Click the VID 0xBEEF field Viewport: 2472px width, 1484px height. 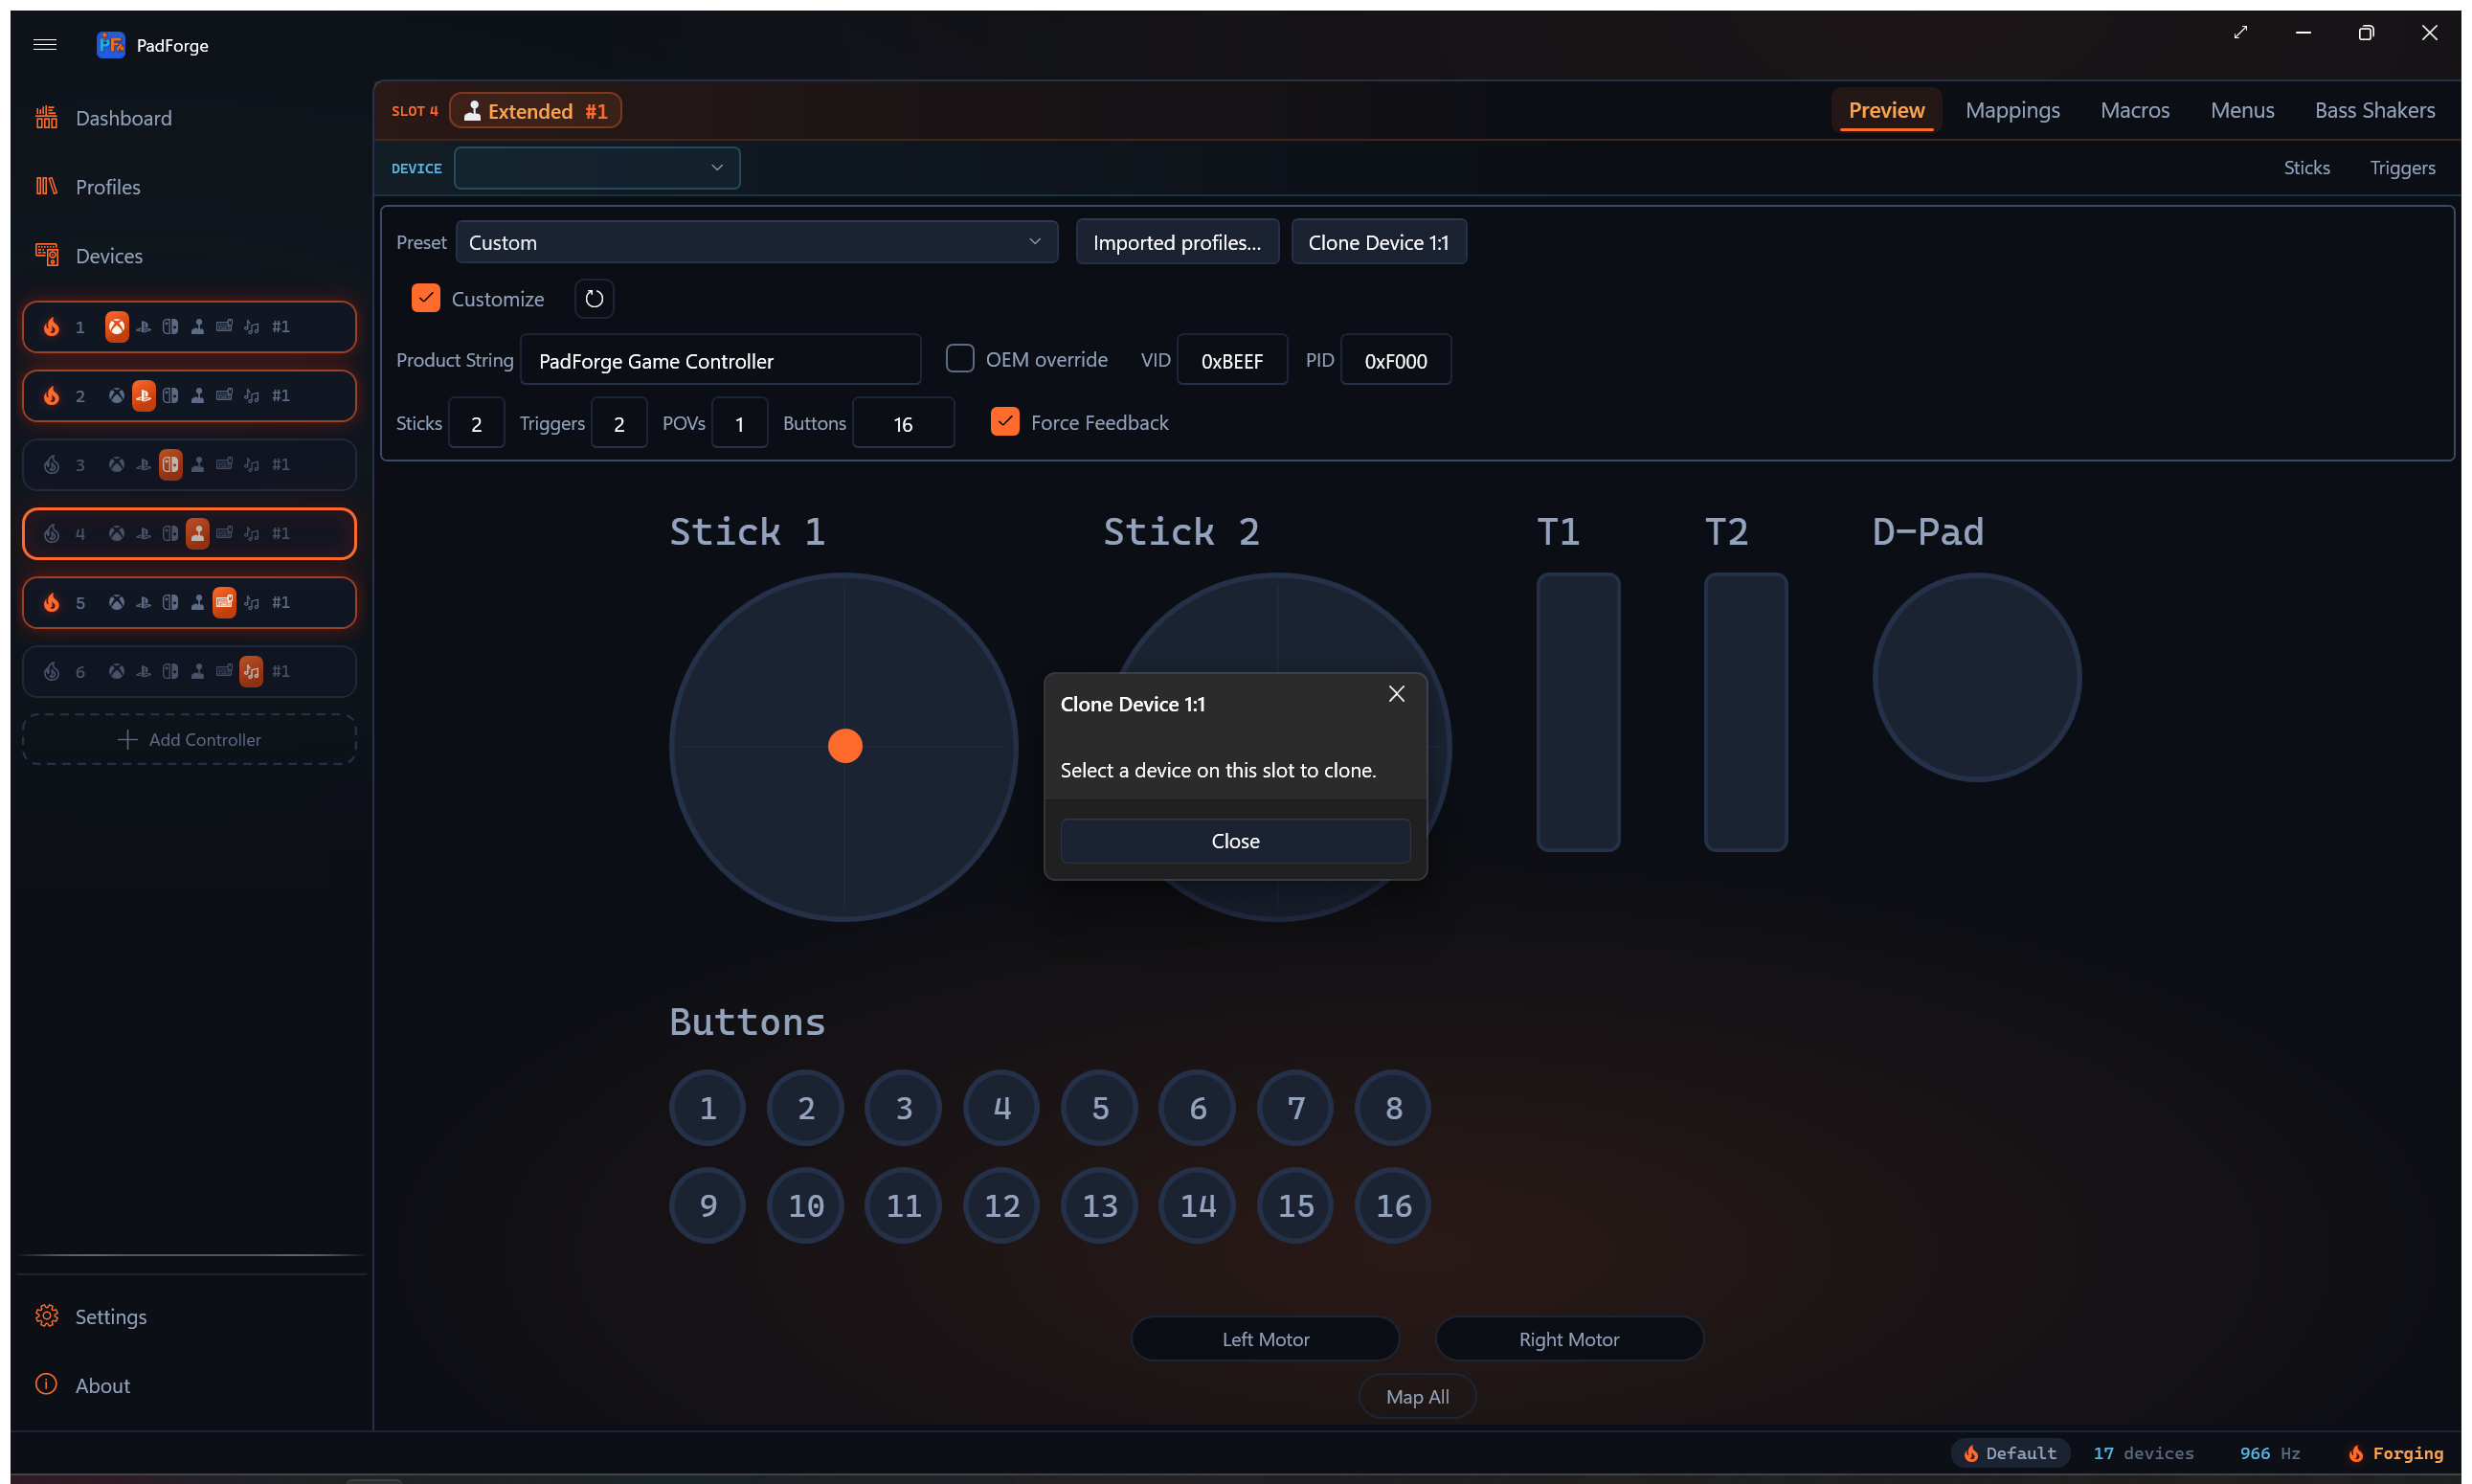tap(1232, 360)
